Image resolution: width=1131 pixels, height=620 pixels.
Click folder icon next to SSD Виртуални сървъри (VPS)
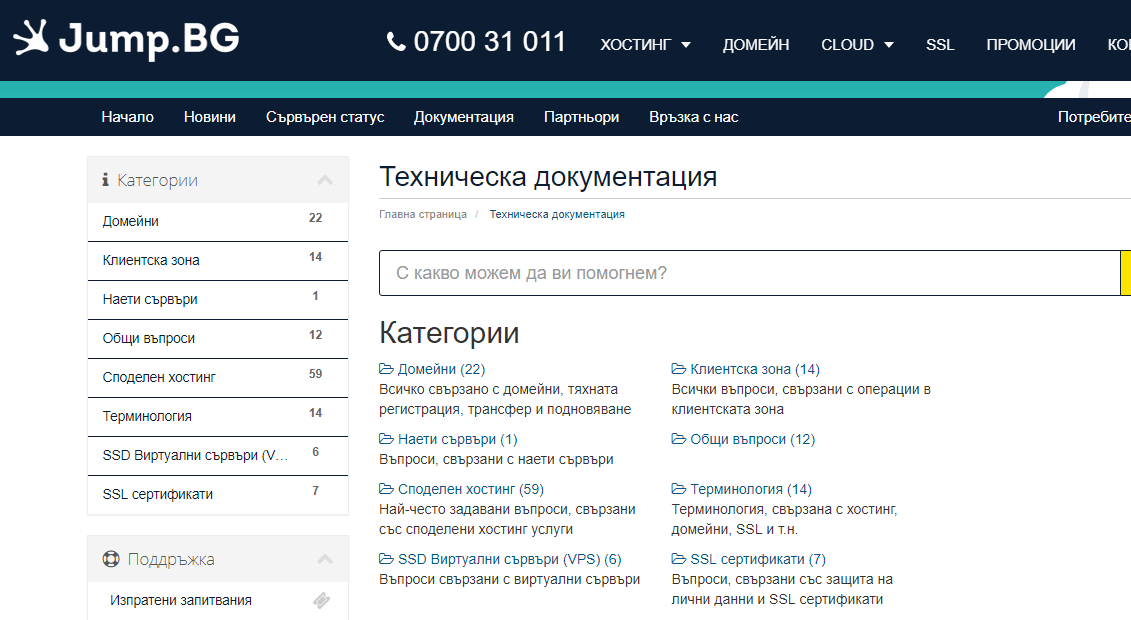(387, 559)
